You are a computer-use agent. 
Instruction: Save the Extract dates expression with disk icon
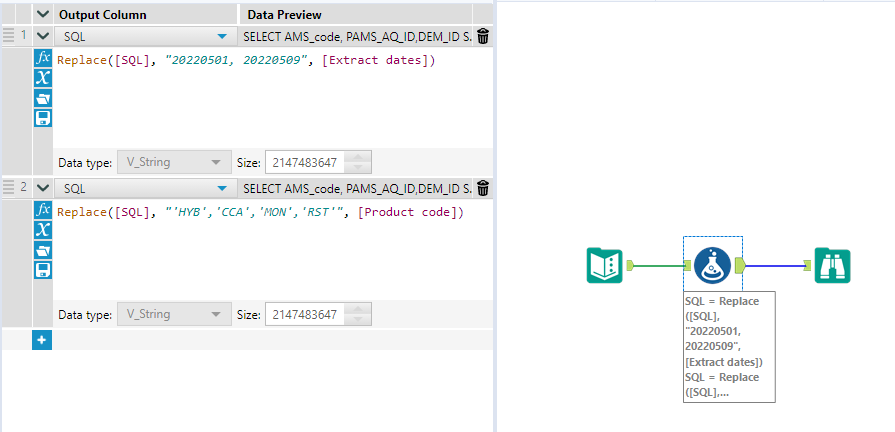pyautogui.click(x=43, y=118)
